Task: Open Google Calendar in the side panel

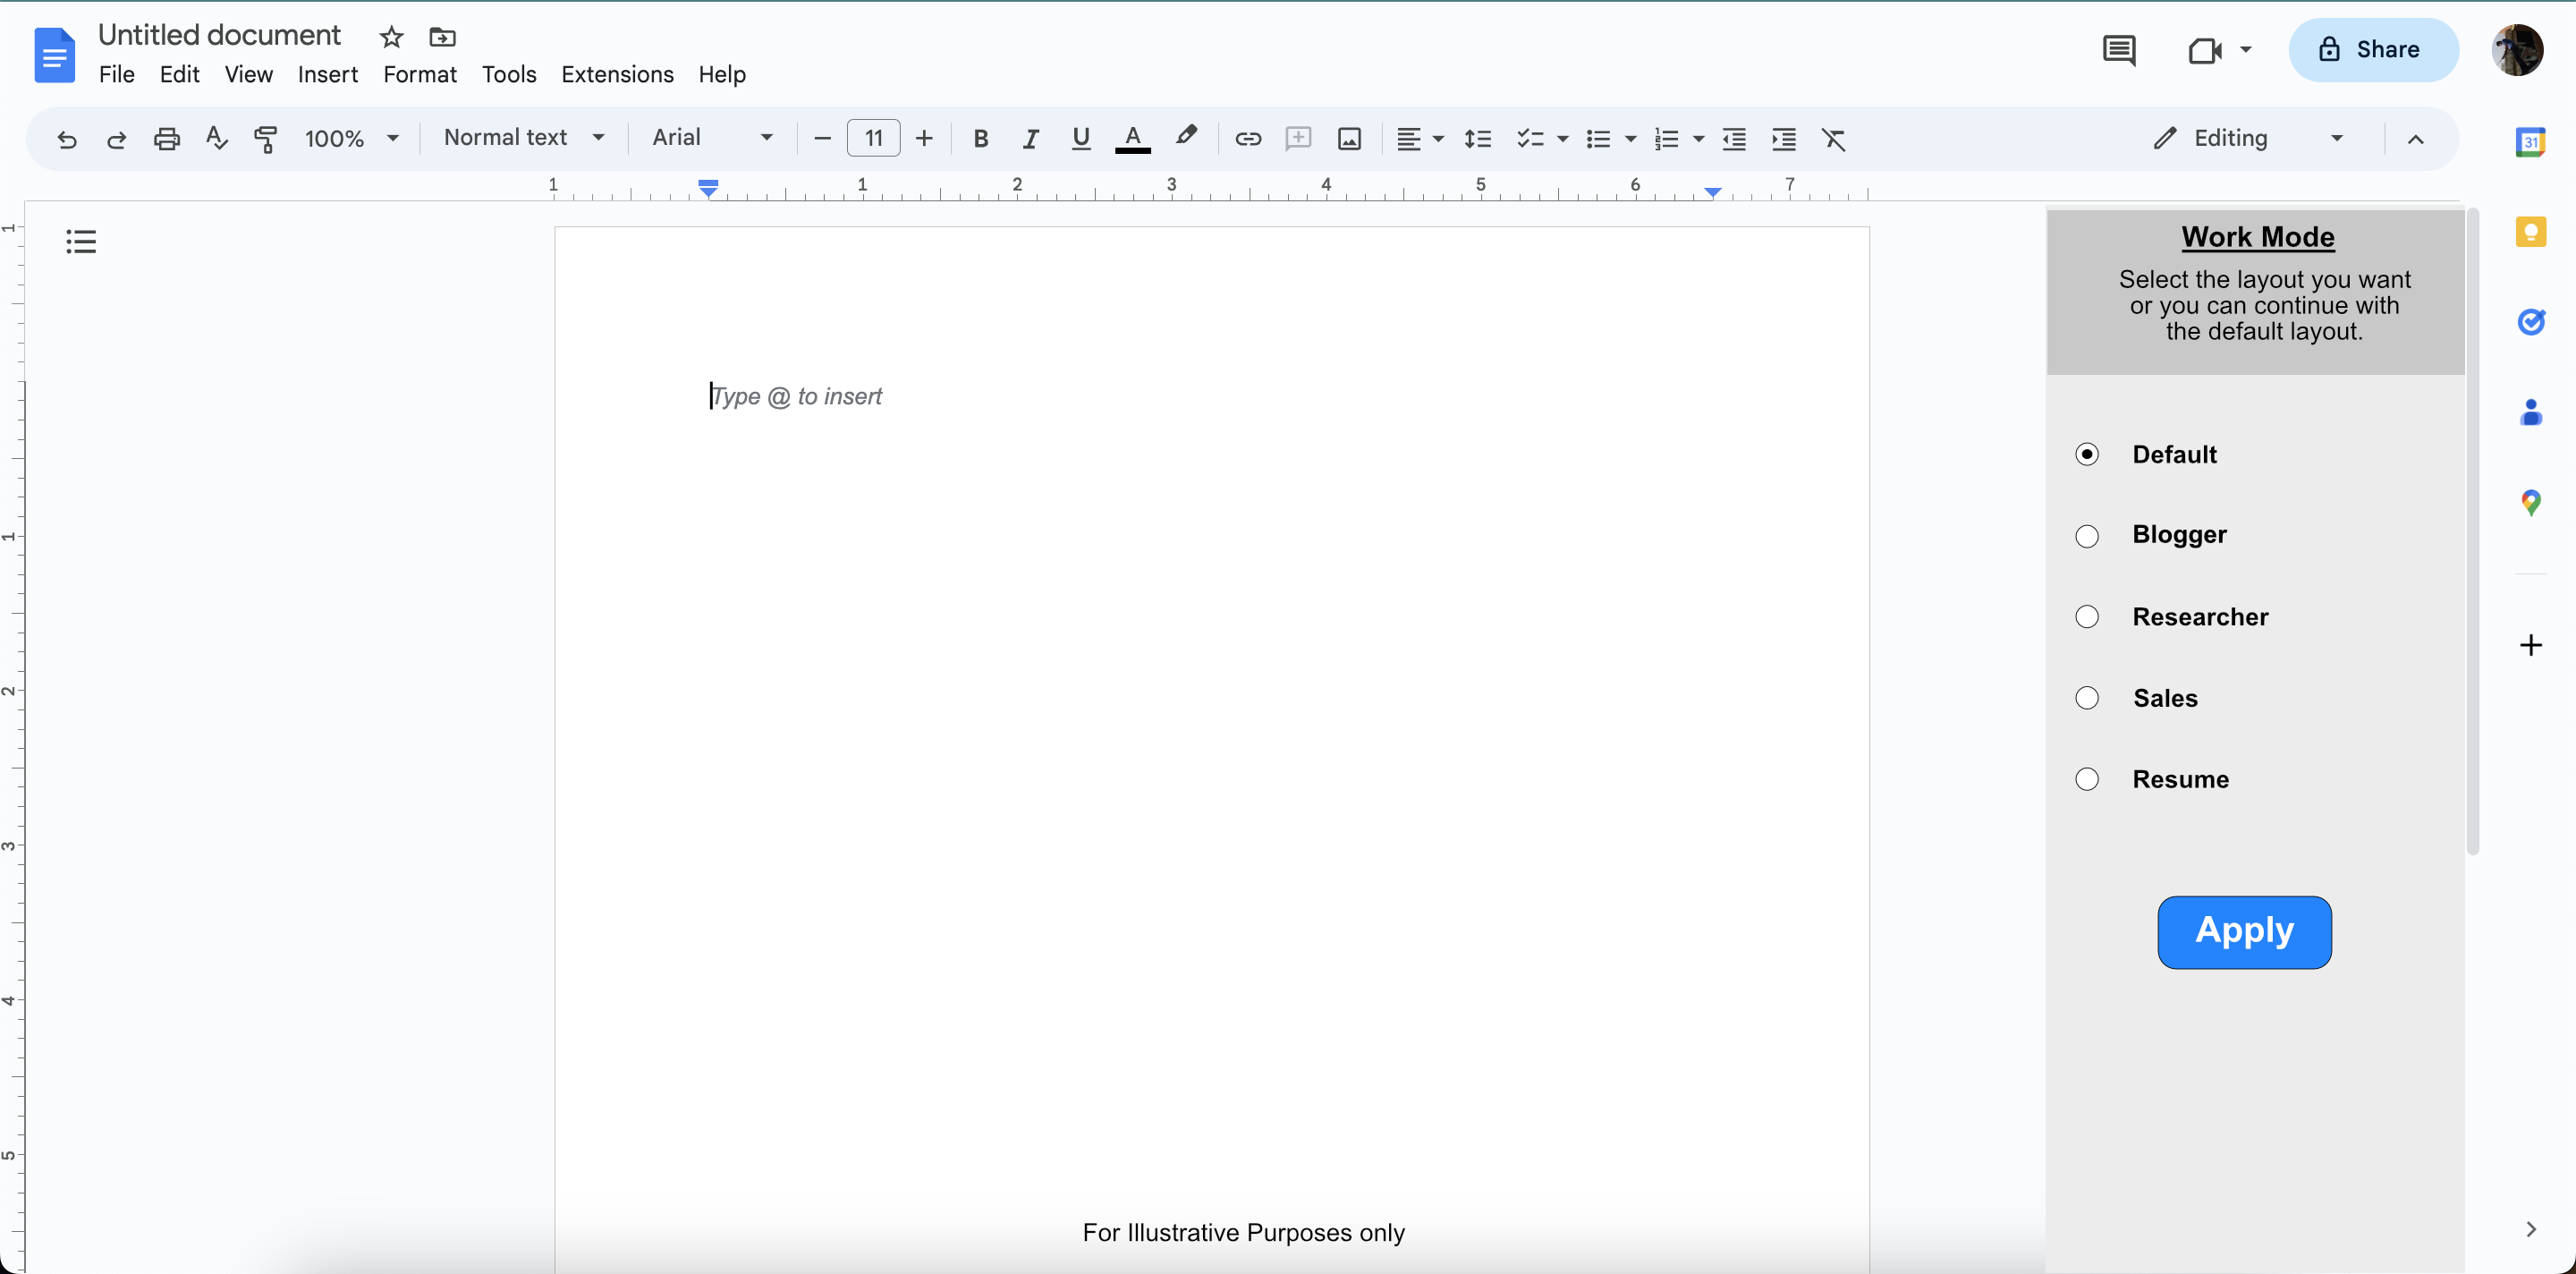Action: (2530, 142)
